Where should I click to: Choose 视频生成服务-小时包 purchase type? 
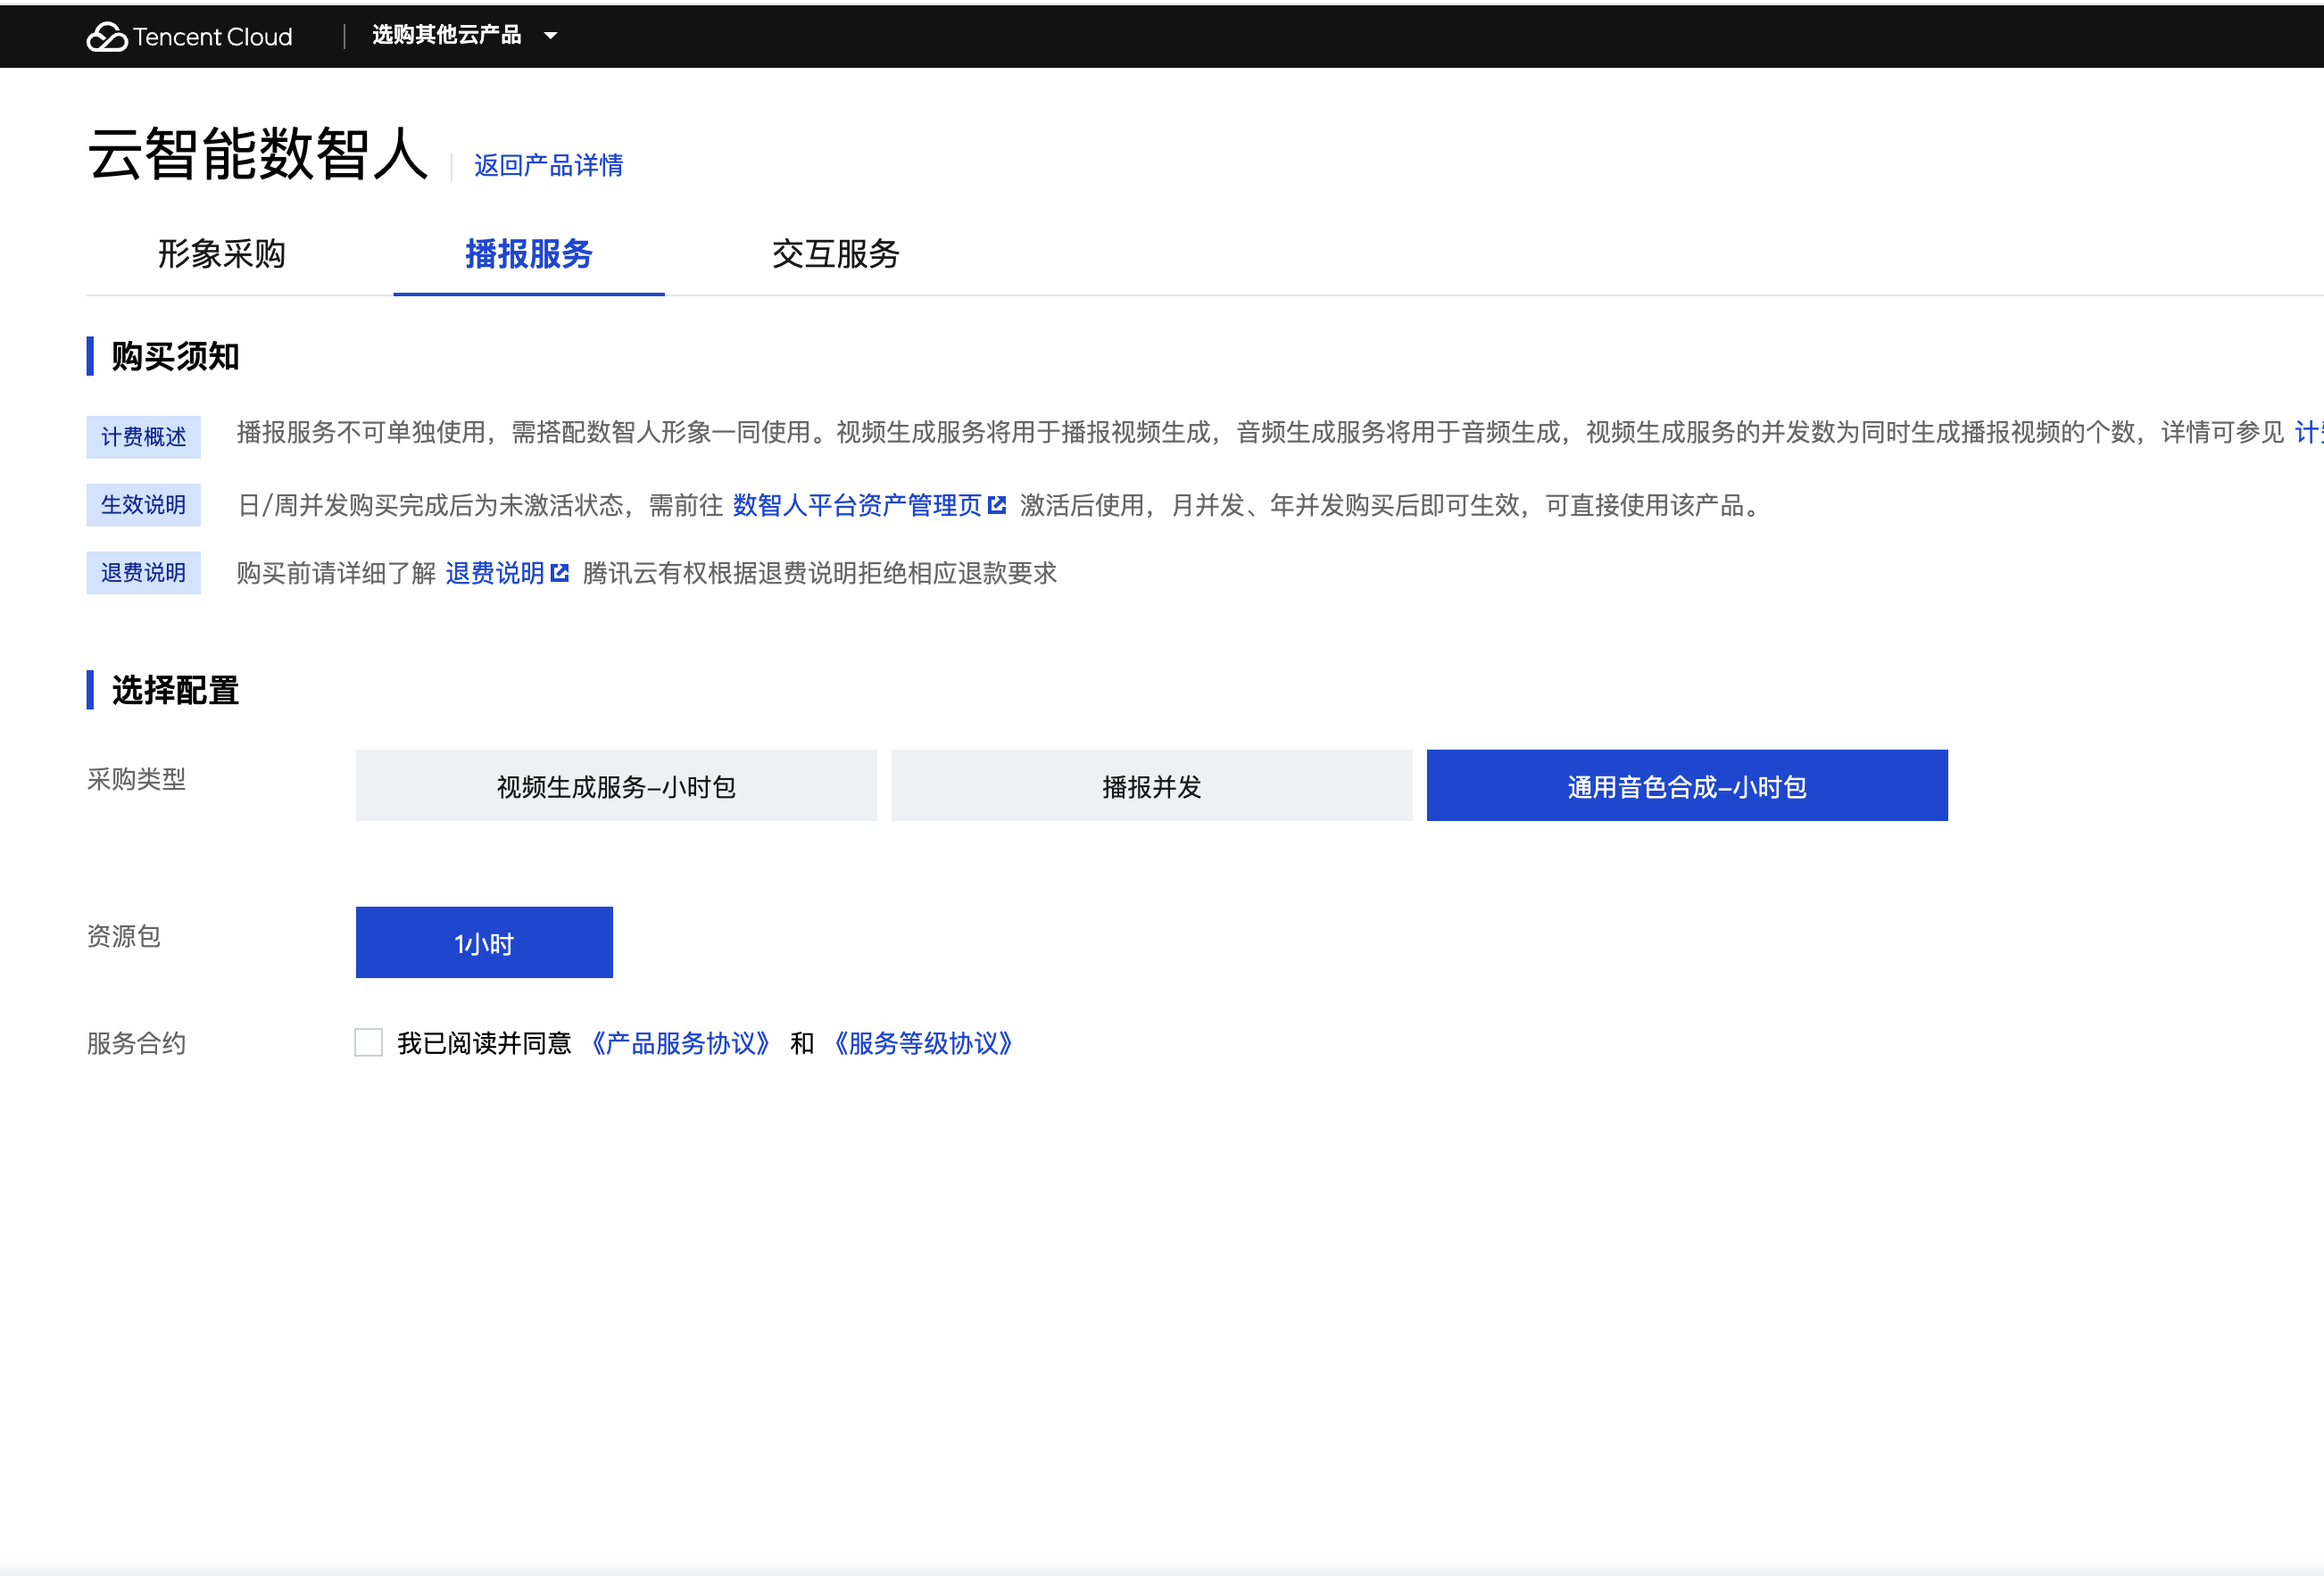[616, 786]
